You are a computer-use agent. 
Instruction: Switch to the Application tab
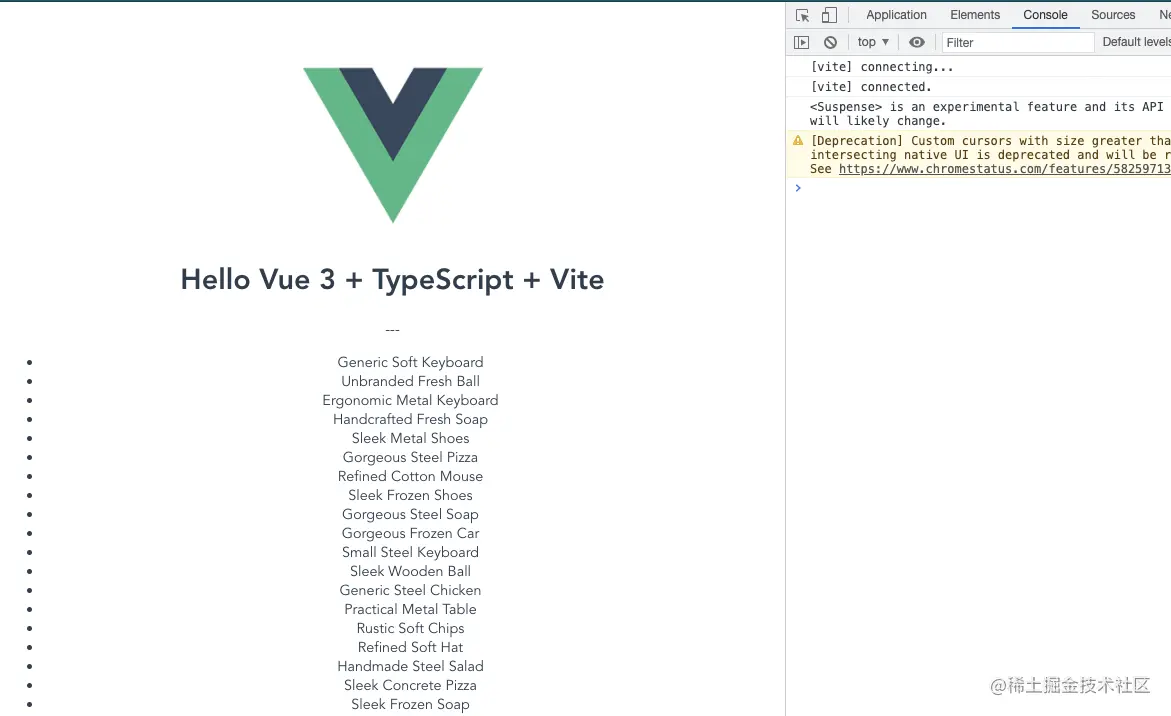(896, 15)
